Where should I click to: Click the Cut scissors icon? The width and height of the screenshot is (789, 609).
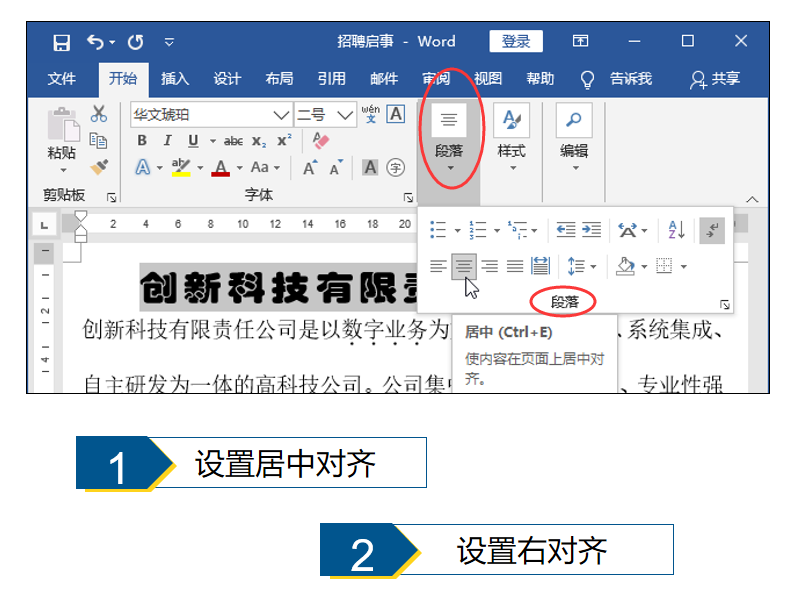coord(99,114)
